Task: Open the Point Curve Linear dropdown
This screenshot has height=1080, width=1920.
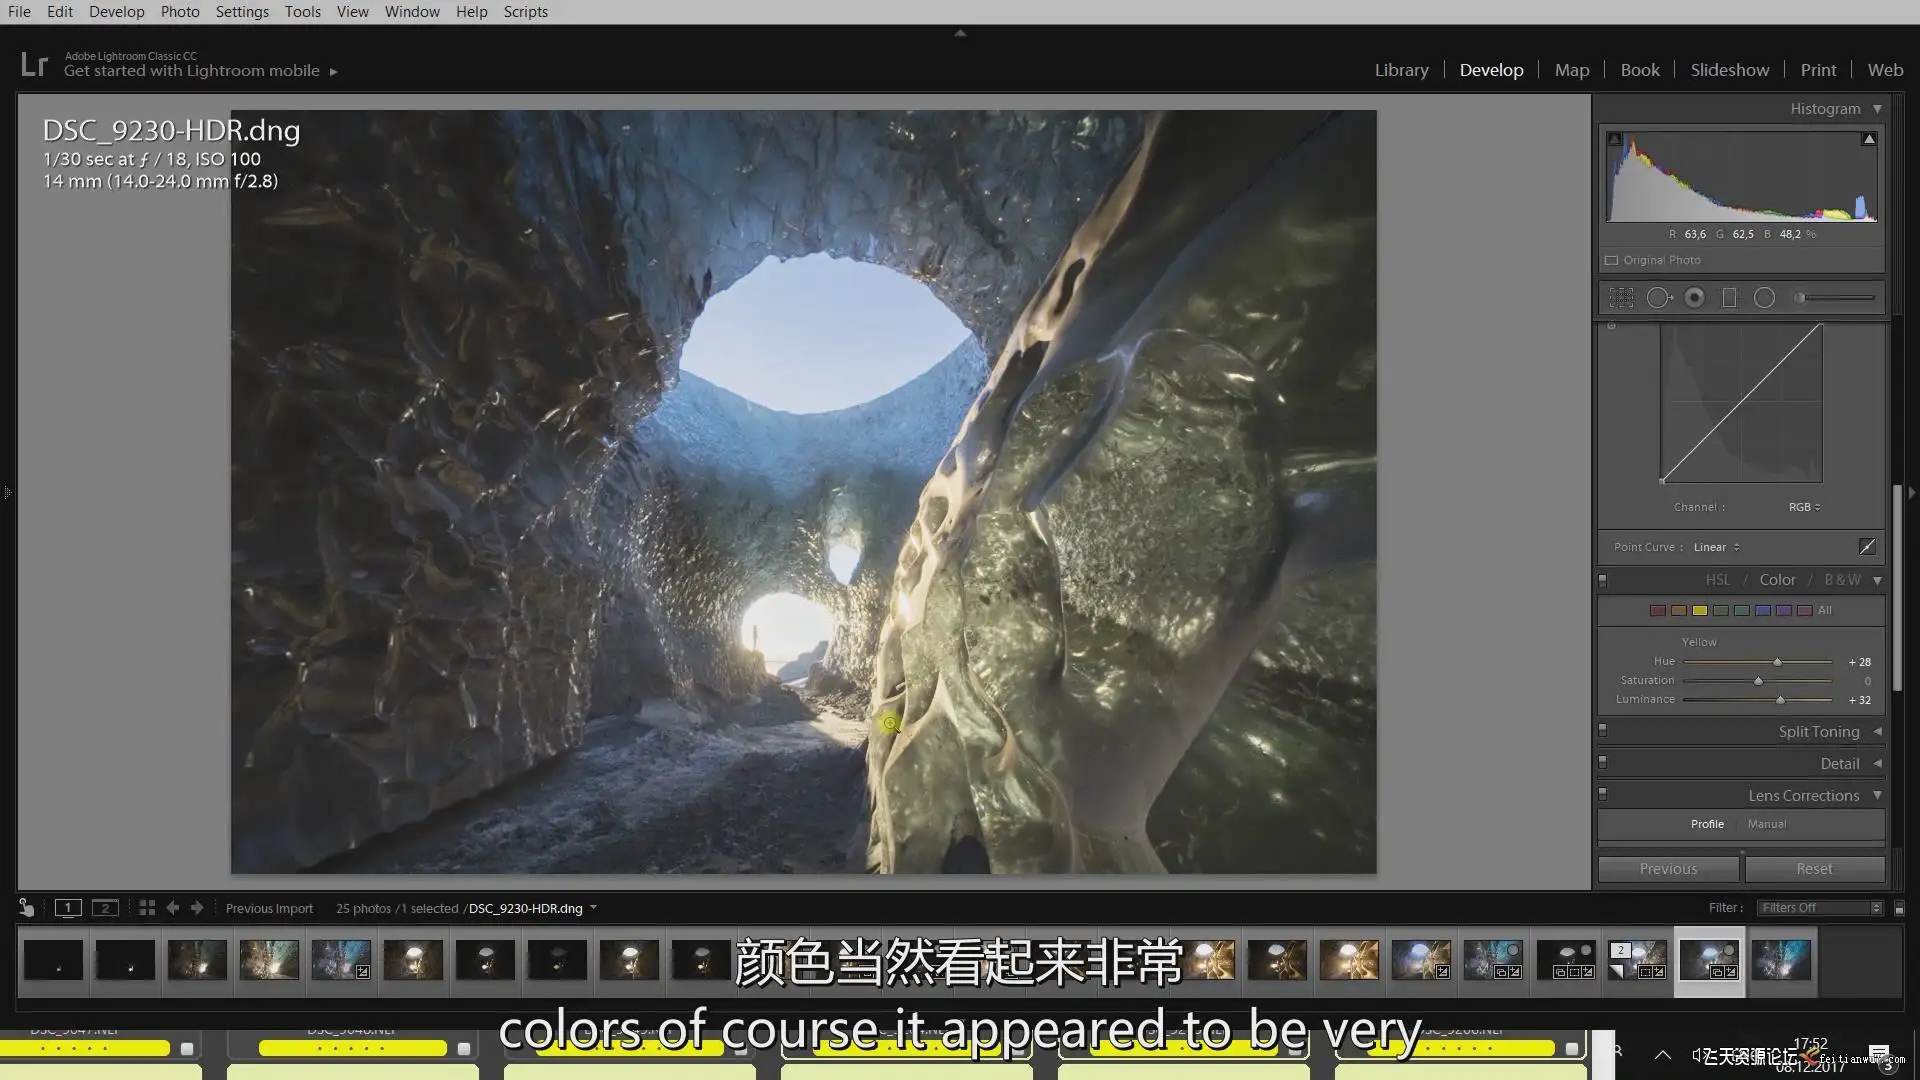Action: click(x=1716, y=547)
